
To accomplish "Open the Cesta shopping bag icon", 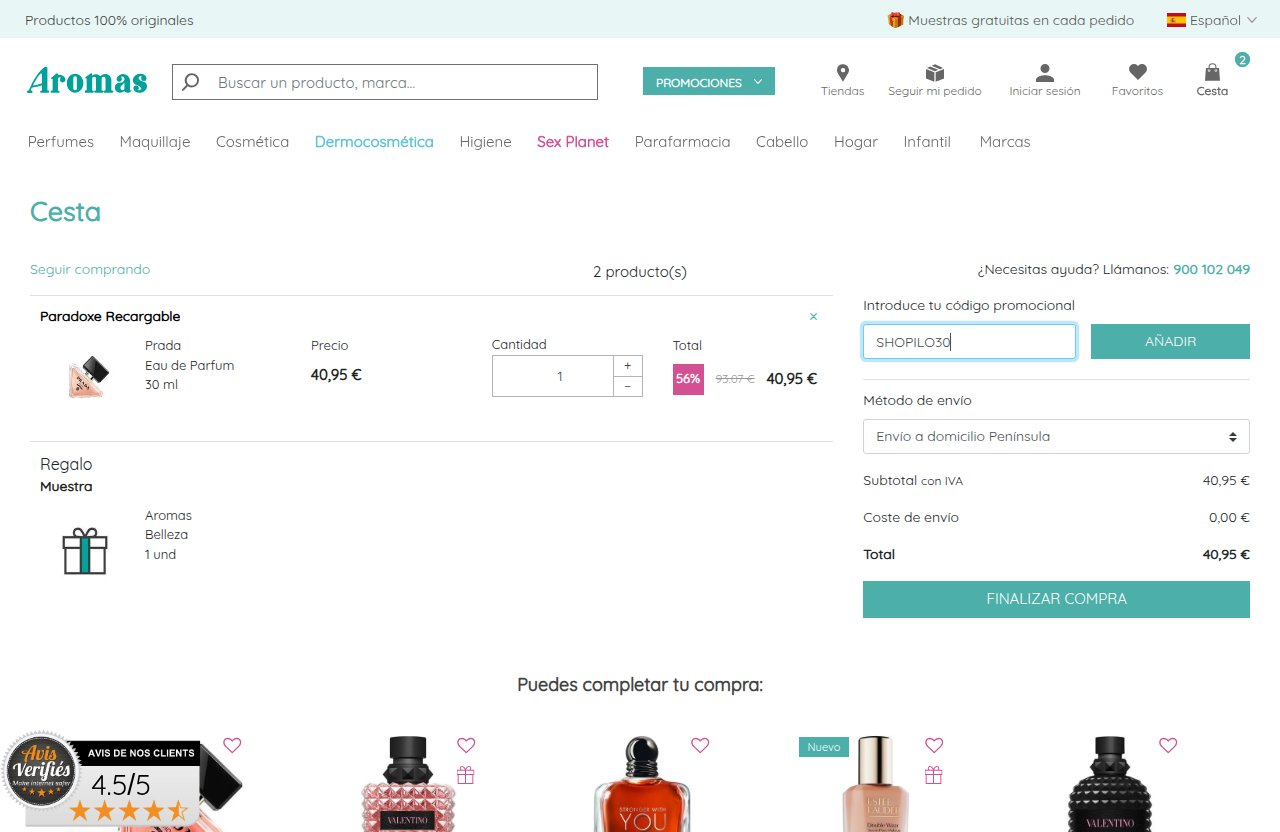I will point(1212,72).
